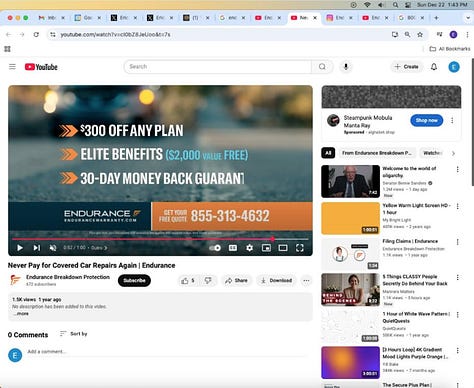Open more actions ellipsis under the video
The height and width of the screenshot is (388, 474).
coord(306,281)
